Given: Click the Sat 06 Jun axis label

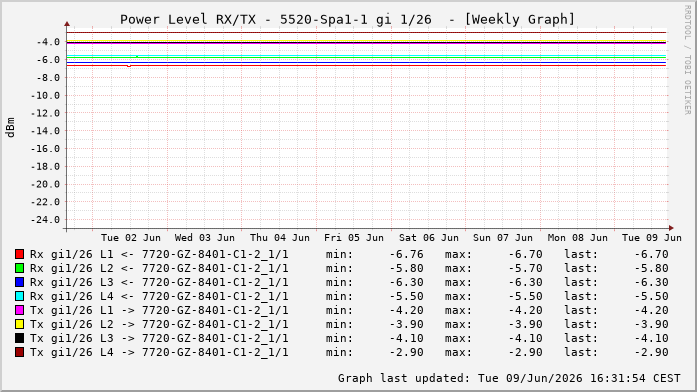Looking at the screenshot, I should pos(429,238).
